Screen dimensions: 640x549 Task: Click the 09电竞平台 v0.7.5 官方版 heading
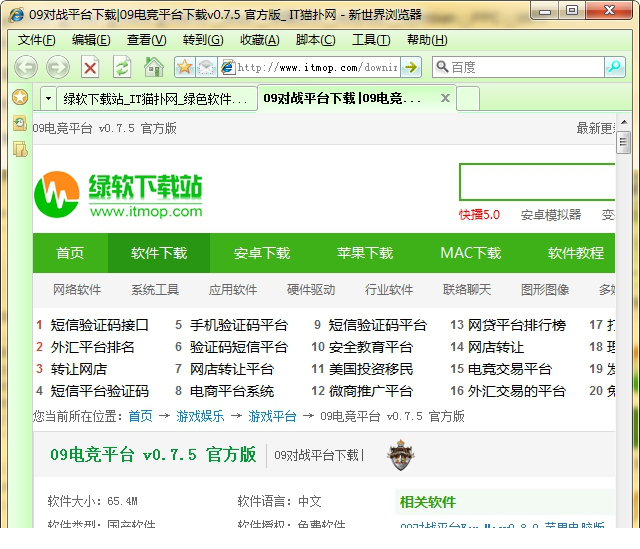point(153,455)
